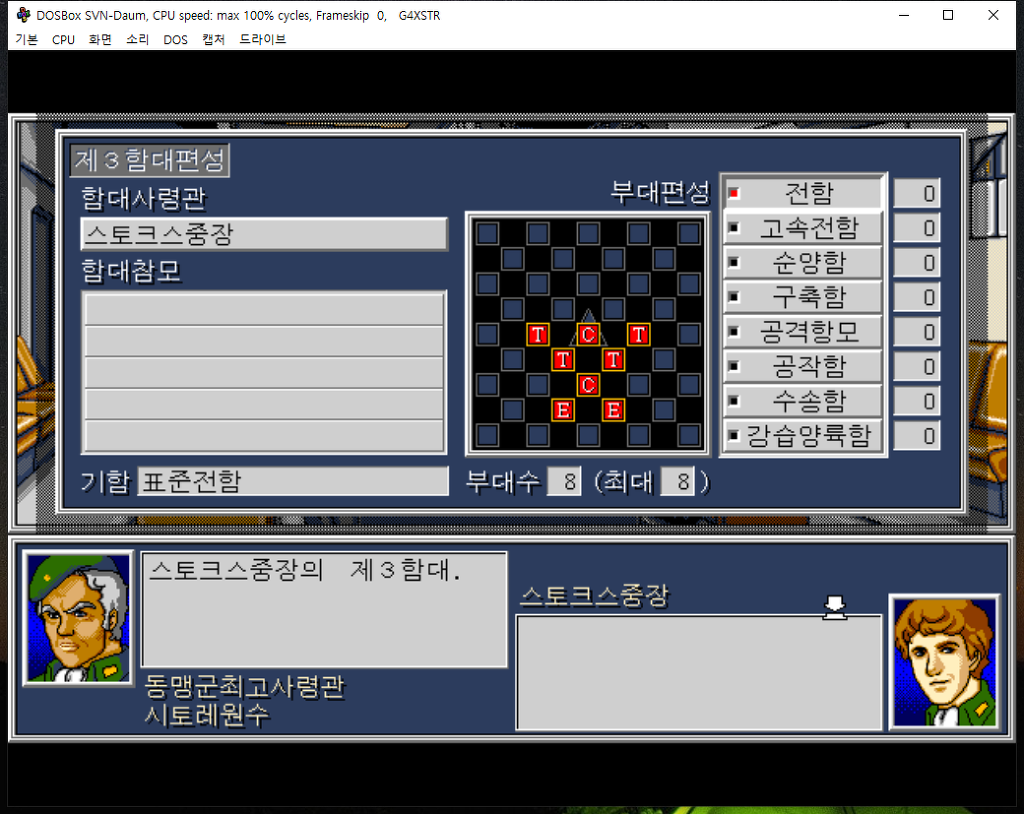Click the count box beside 구축함
1024x814 pixels.
pos(916,297)
